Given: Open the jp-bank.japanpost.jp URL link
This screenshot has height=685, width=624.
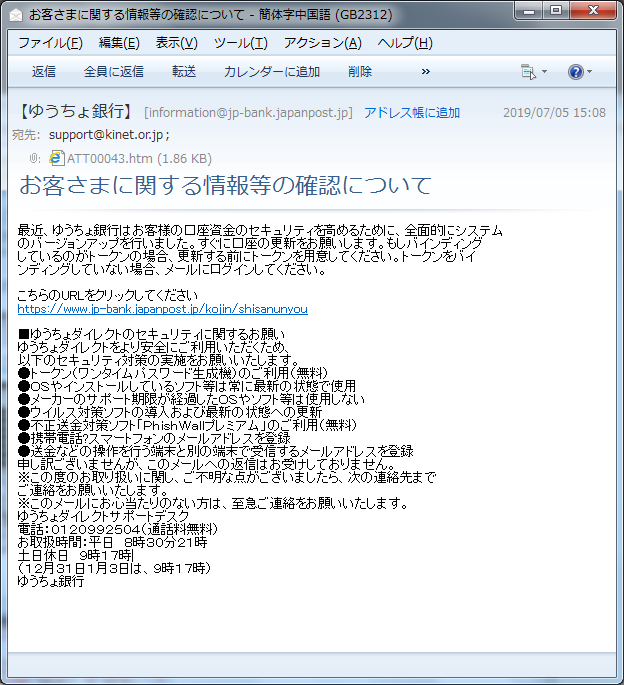Looking at the screenshot, I should (163, 309).
